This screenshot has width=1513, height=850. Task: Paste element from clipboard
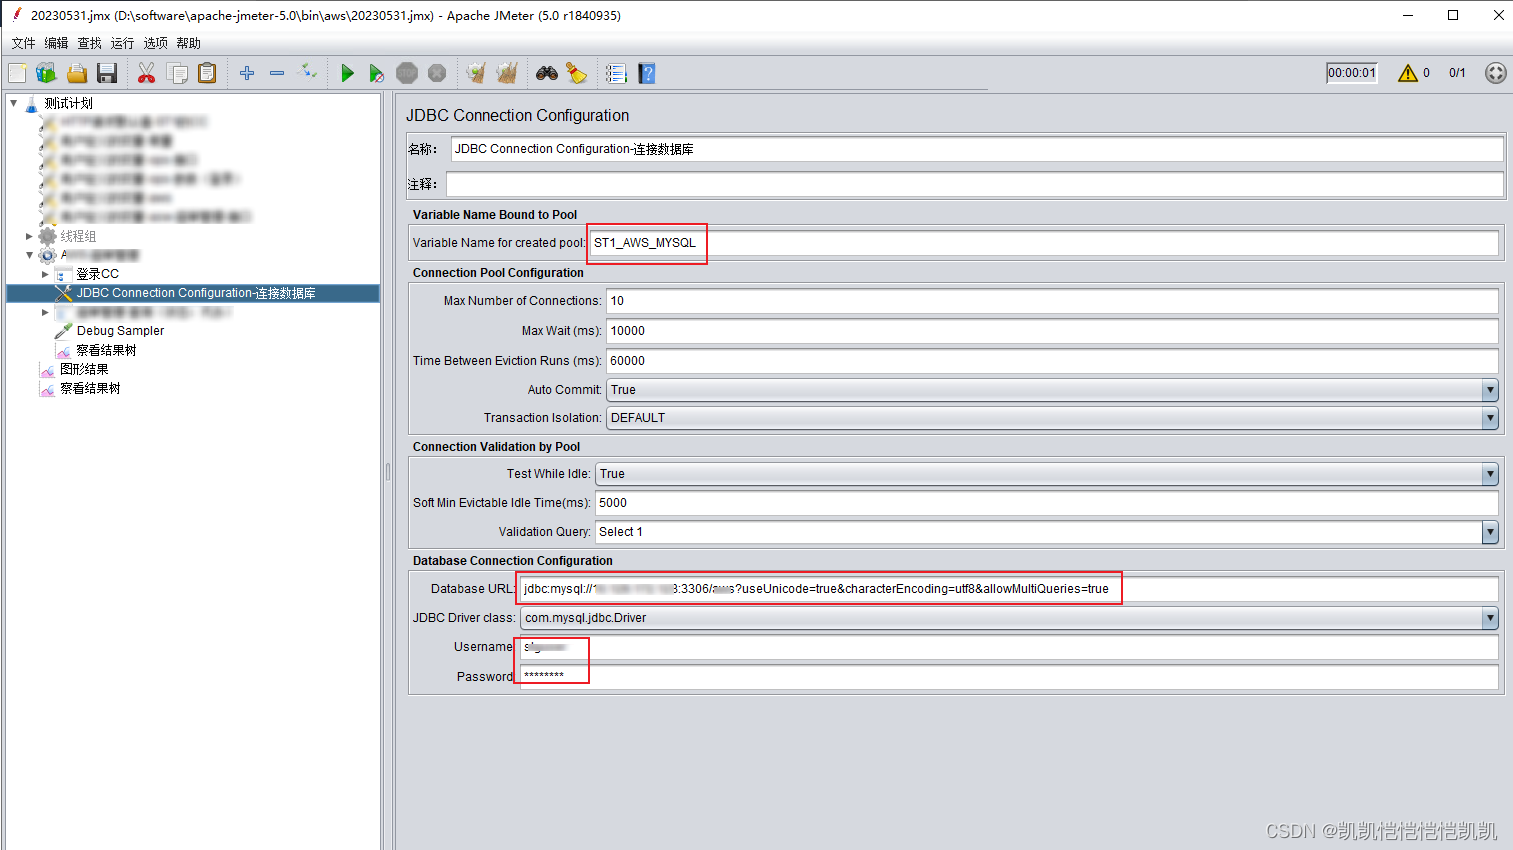[x=207, y=73]
